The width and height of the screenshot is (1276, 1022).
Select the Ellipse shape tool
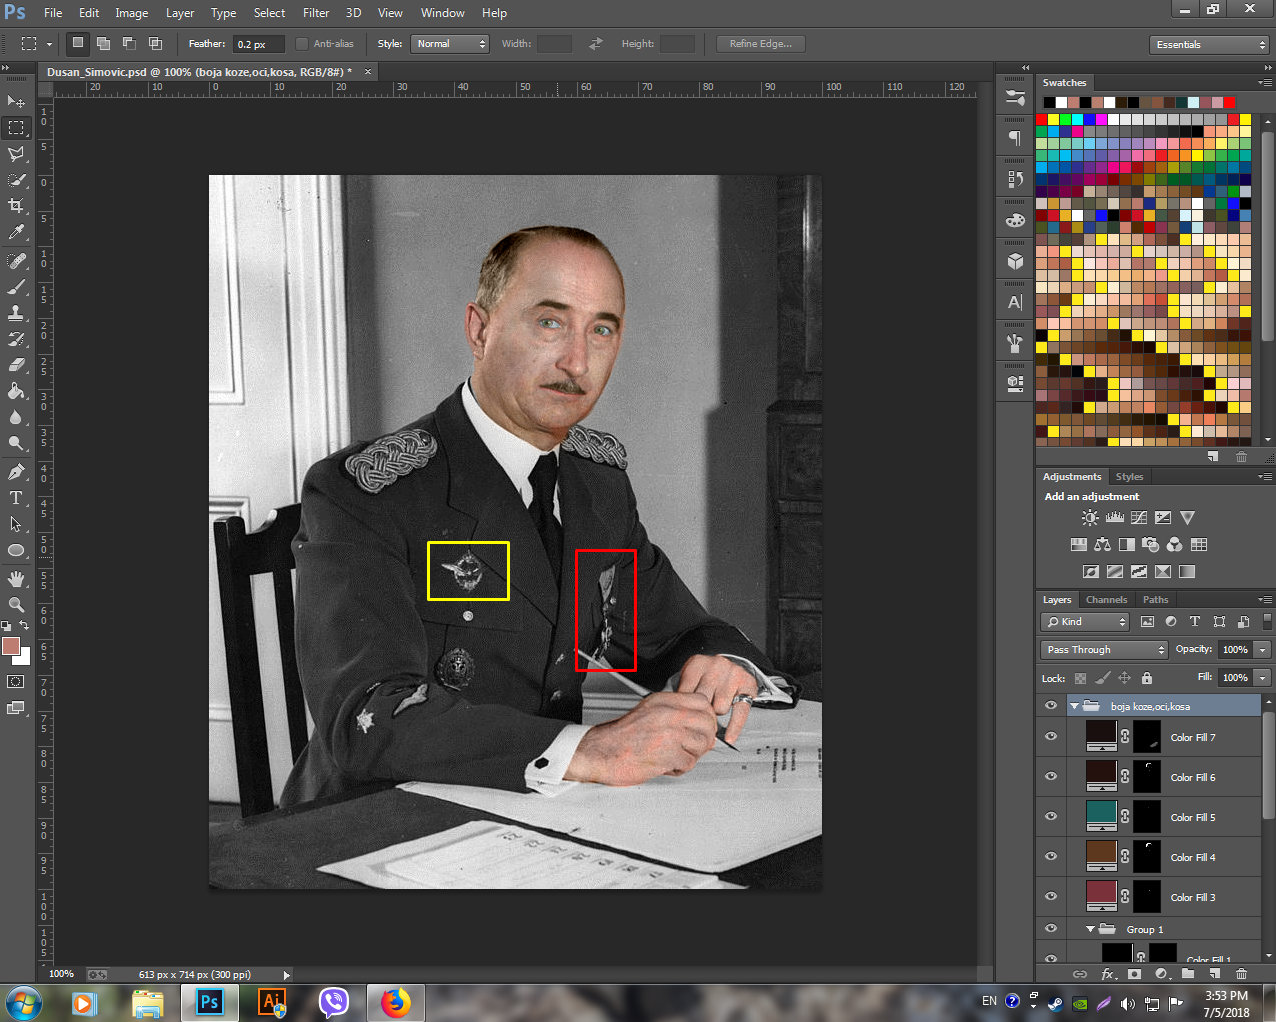pyautogui.click(x=16, y=550)
